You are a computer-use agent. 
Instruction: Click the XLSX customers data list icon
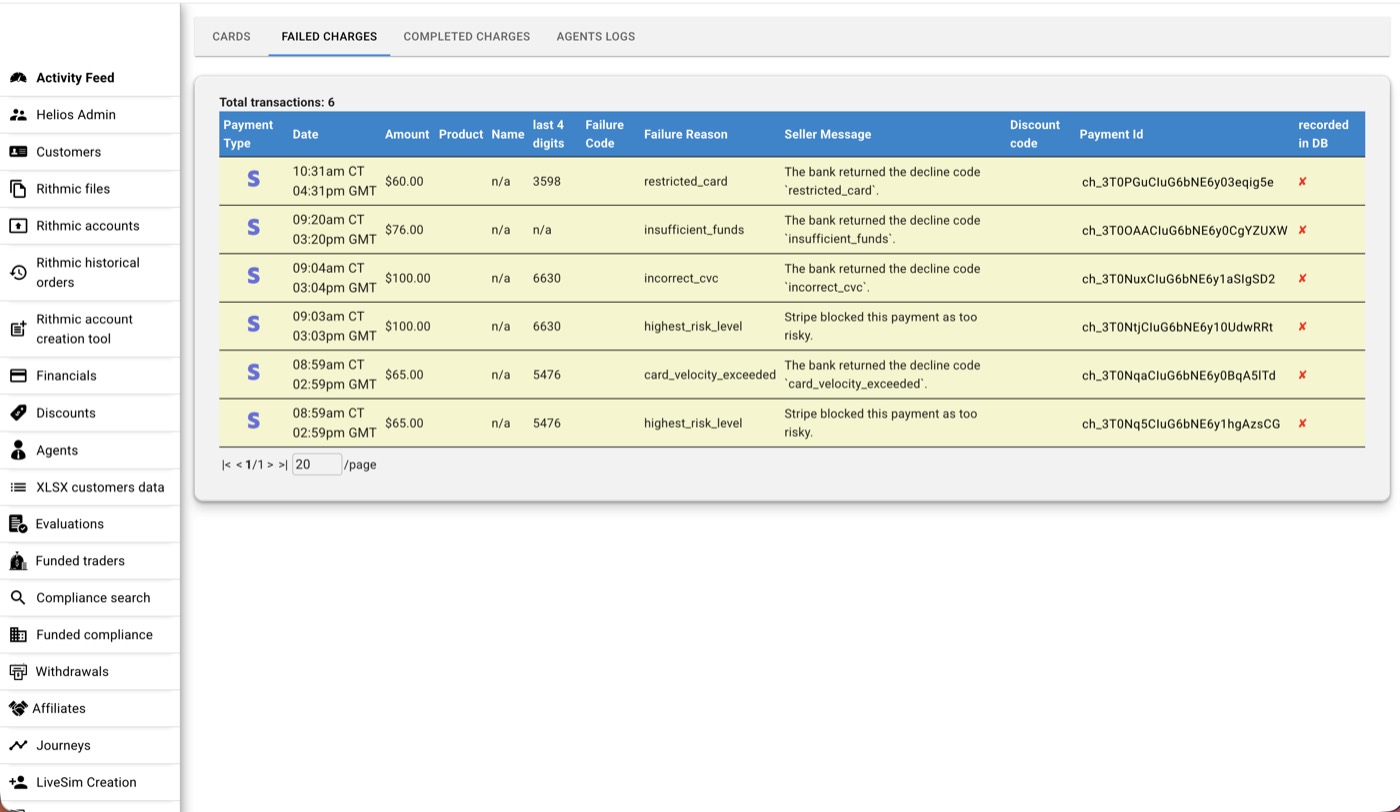coord(18,487)
